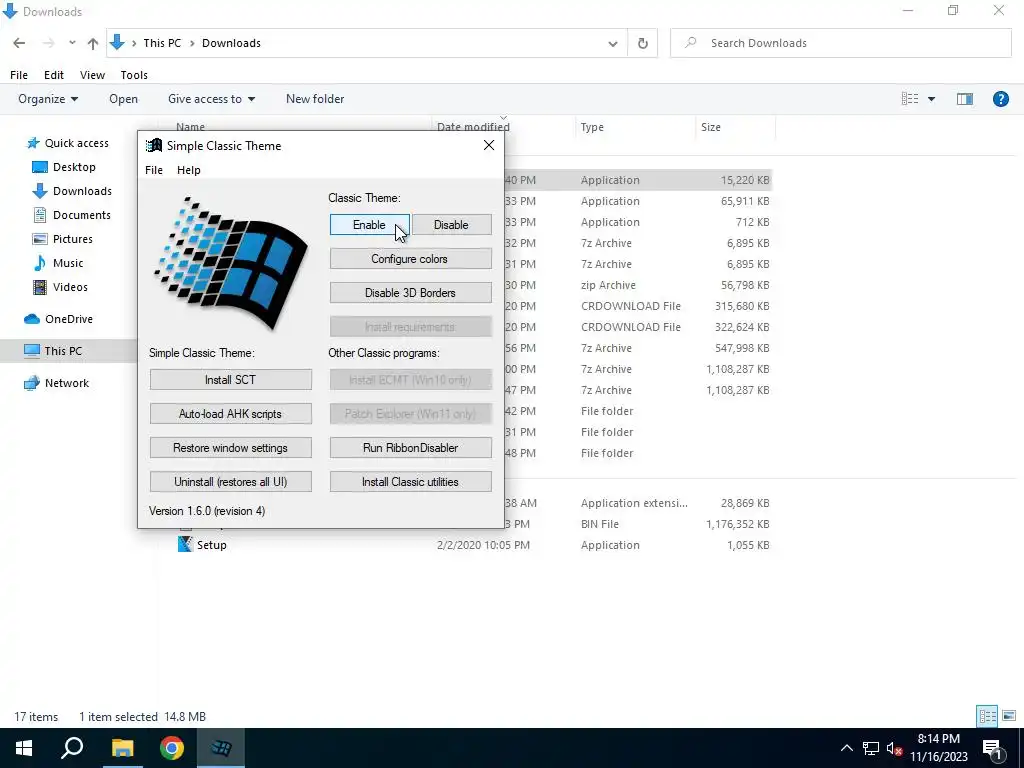Show hidden system tray icons
1024x768 pixels.
click(846, 748)
